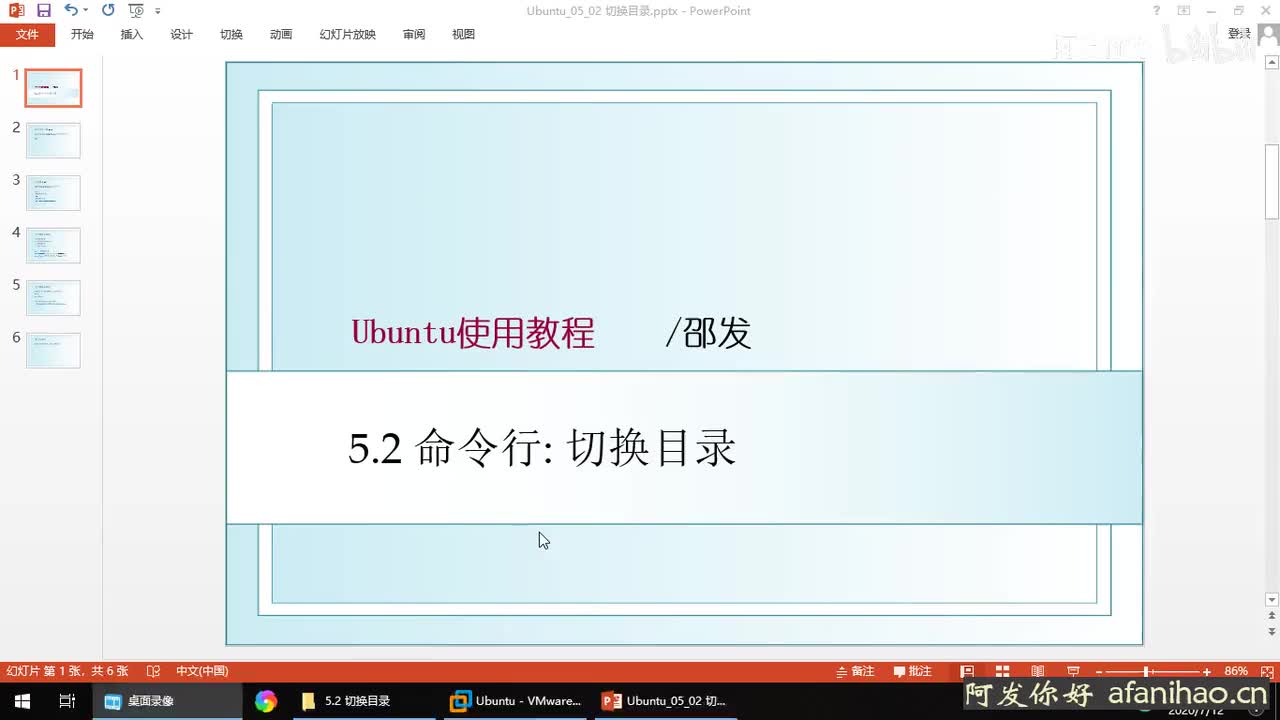
Task: Open the 切换 ribbon tab
Action: coord(231,34)
